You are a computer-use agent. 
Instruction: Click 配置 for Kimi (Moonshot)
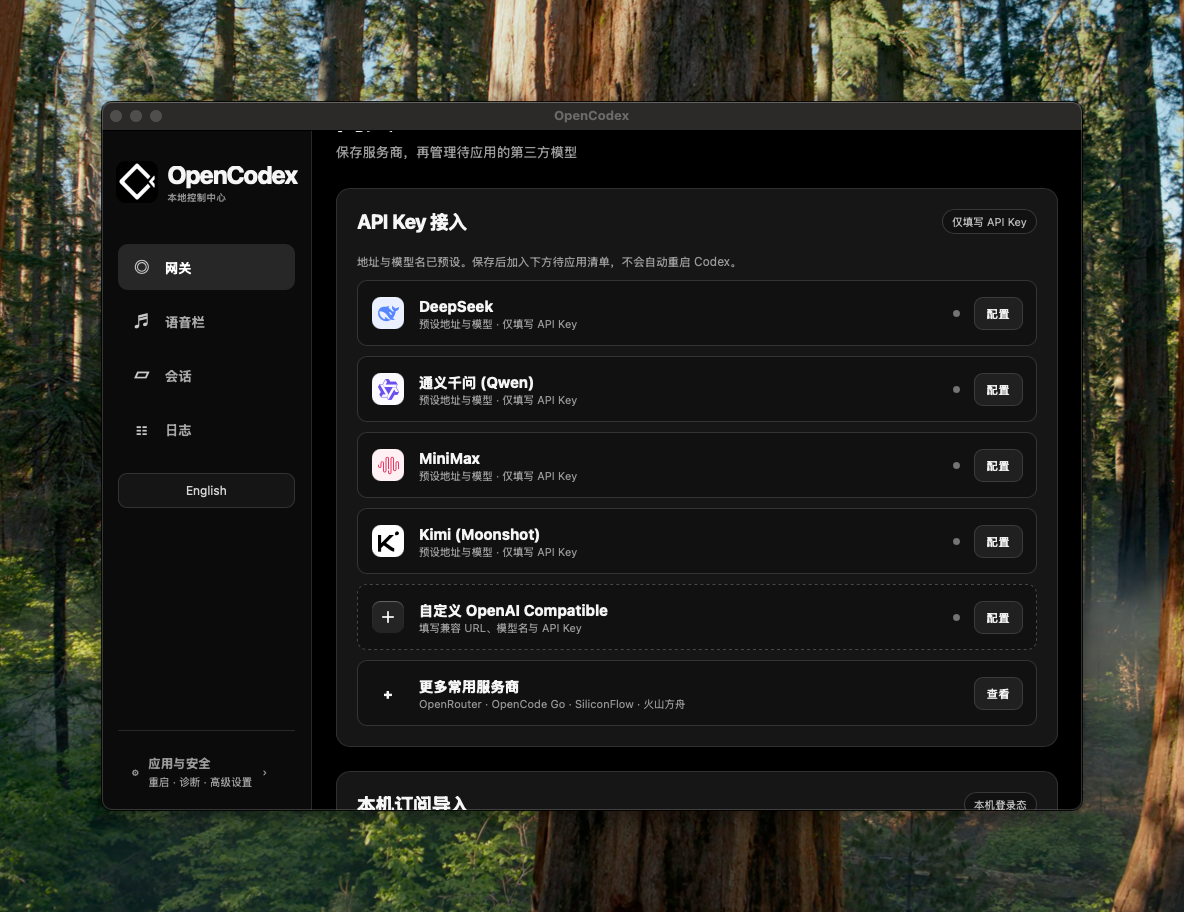998,541
